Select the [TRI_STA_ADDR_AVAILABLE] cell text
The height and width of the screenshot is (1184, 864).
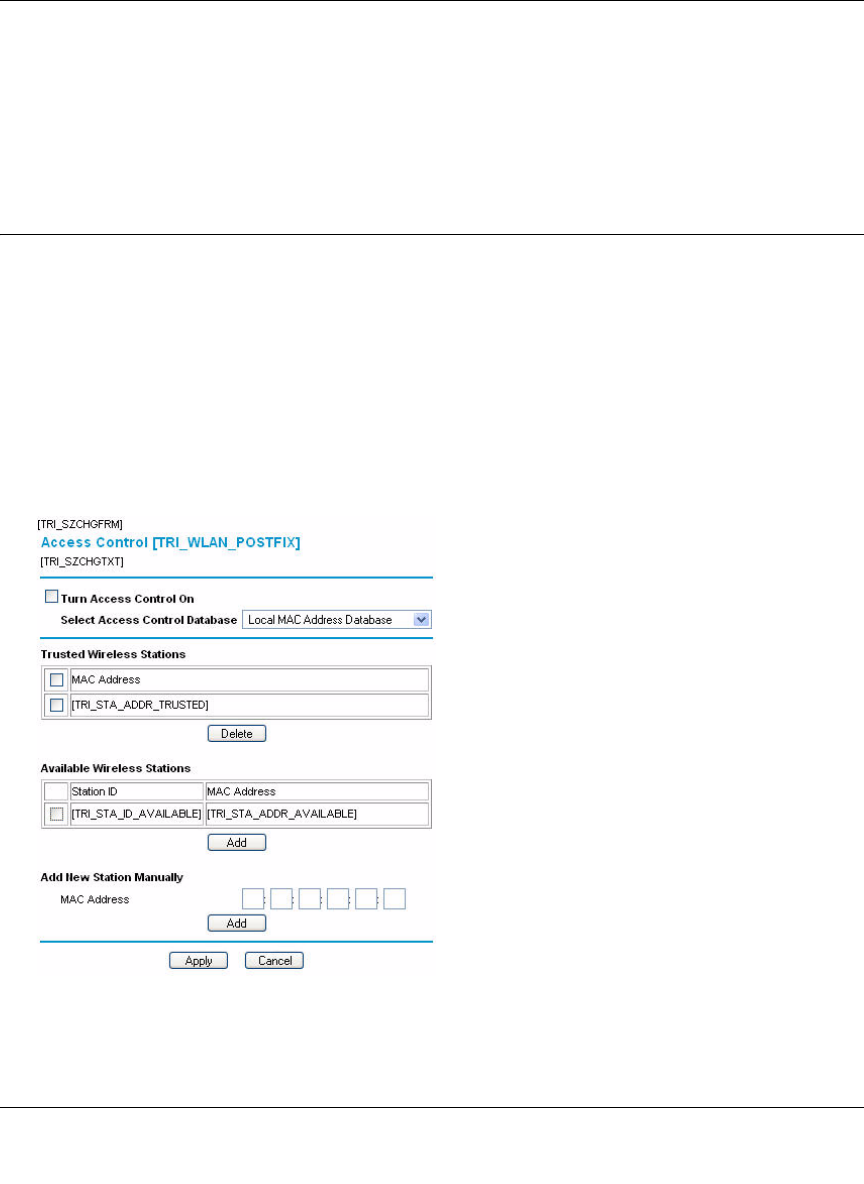(282, 814)
